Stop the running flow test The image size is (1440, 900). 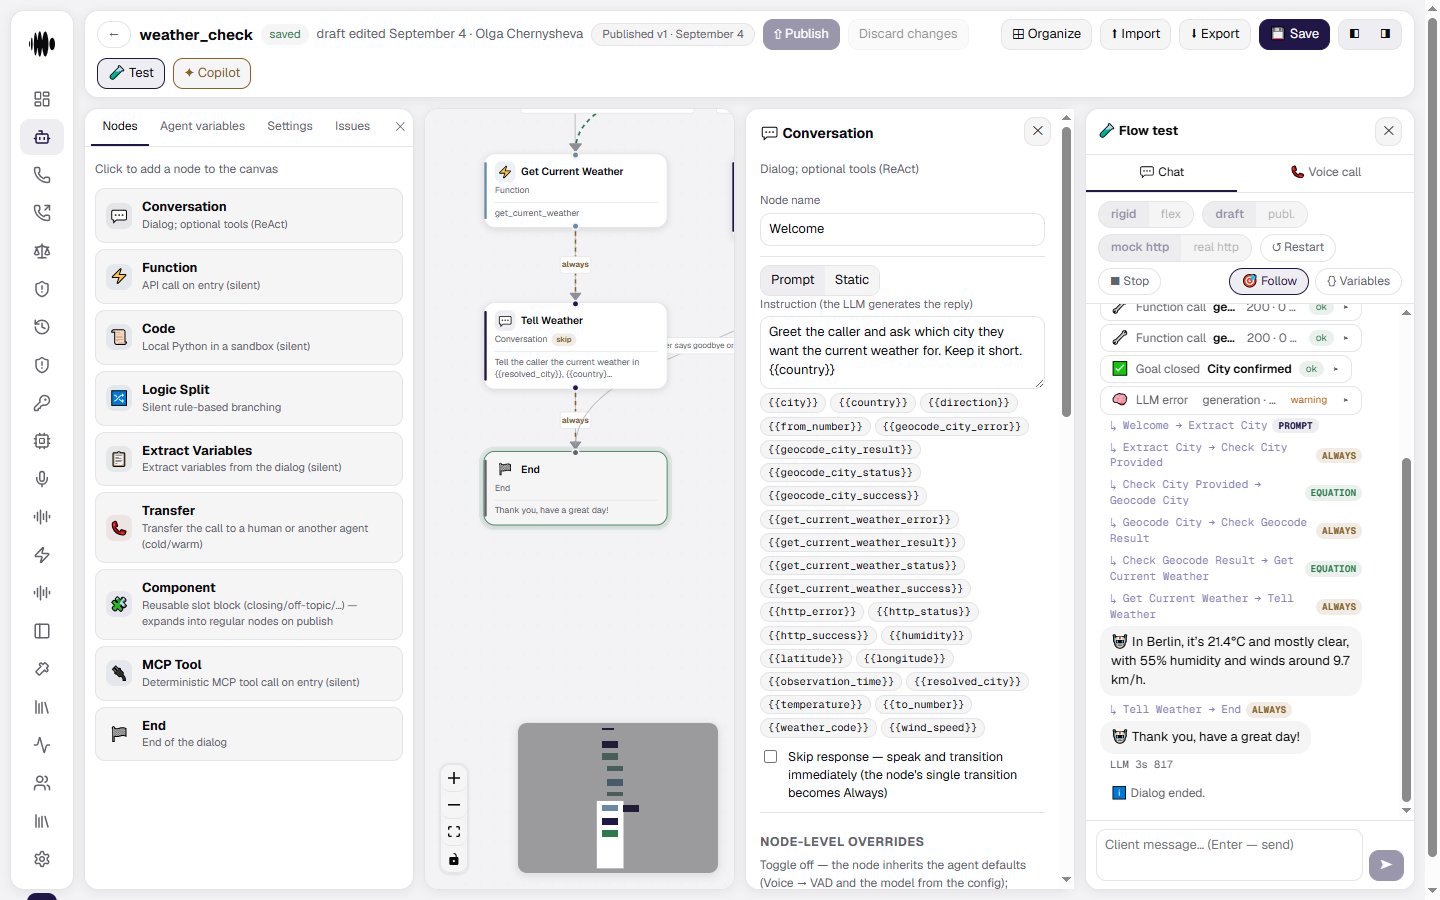point(1129,281)
